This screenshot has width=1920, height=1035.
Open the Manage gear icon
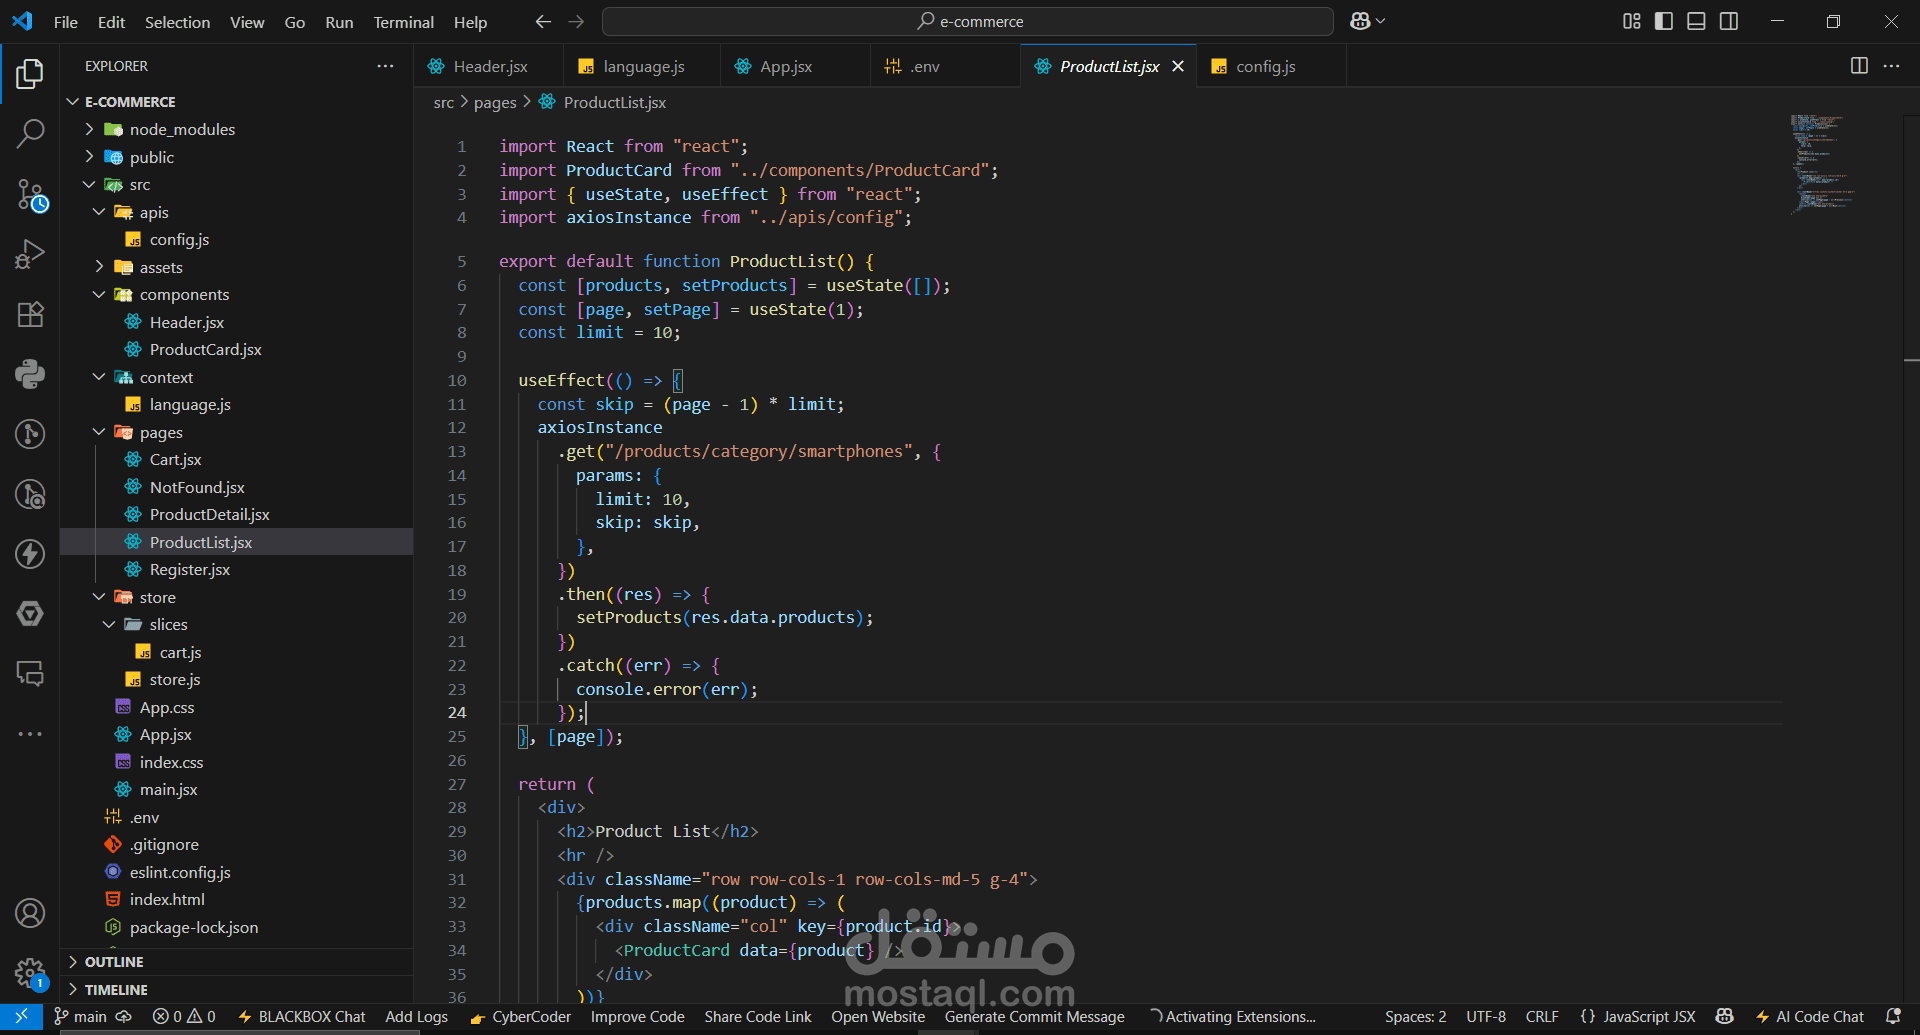(30, 972)
